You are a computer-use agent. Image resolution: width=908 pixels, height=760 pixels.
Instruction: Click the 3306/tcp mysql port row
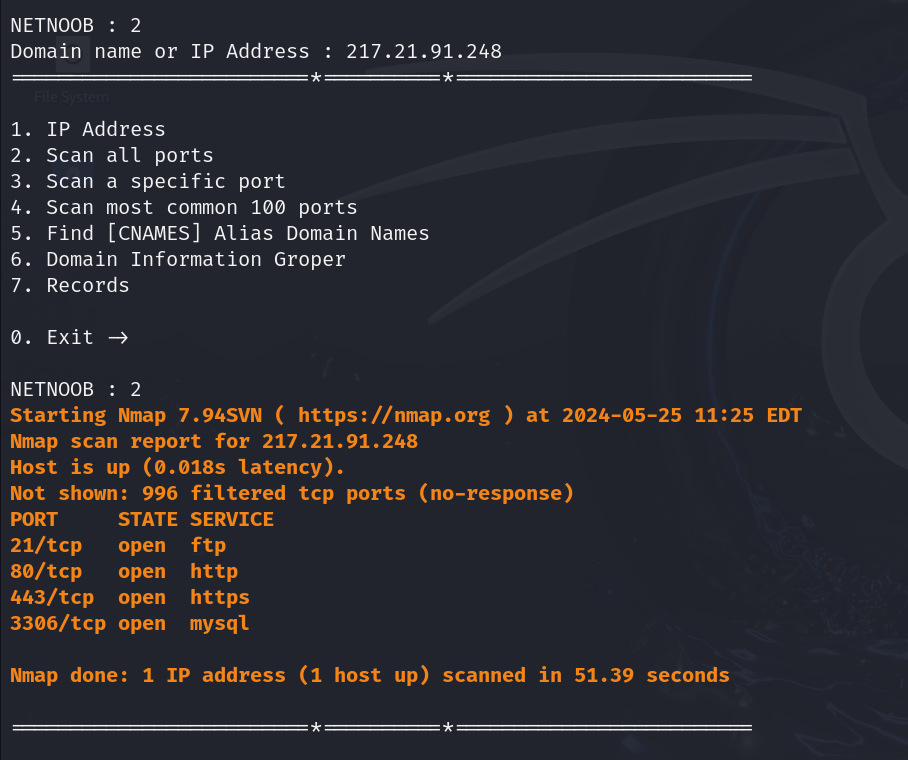130,624
